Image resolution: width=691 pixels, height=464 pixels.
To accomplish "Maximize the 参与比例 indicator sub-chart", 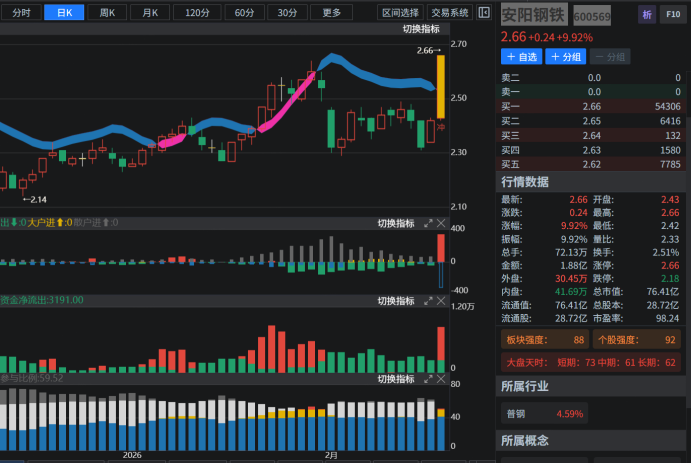I will coord(428,379).
